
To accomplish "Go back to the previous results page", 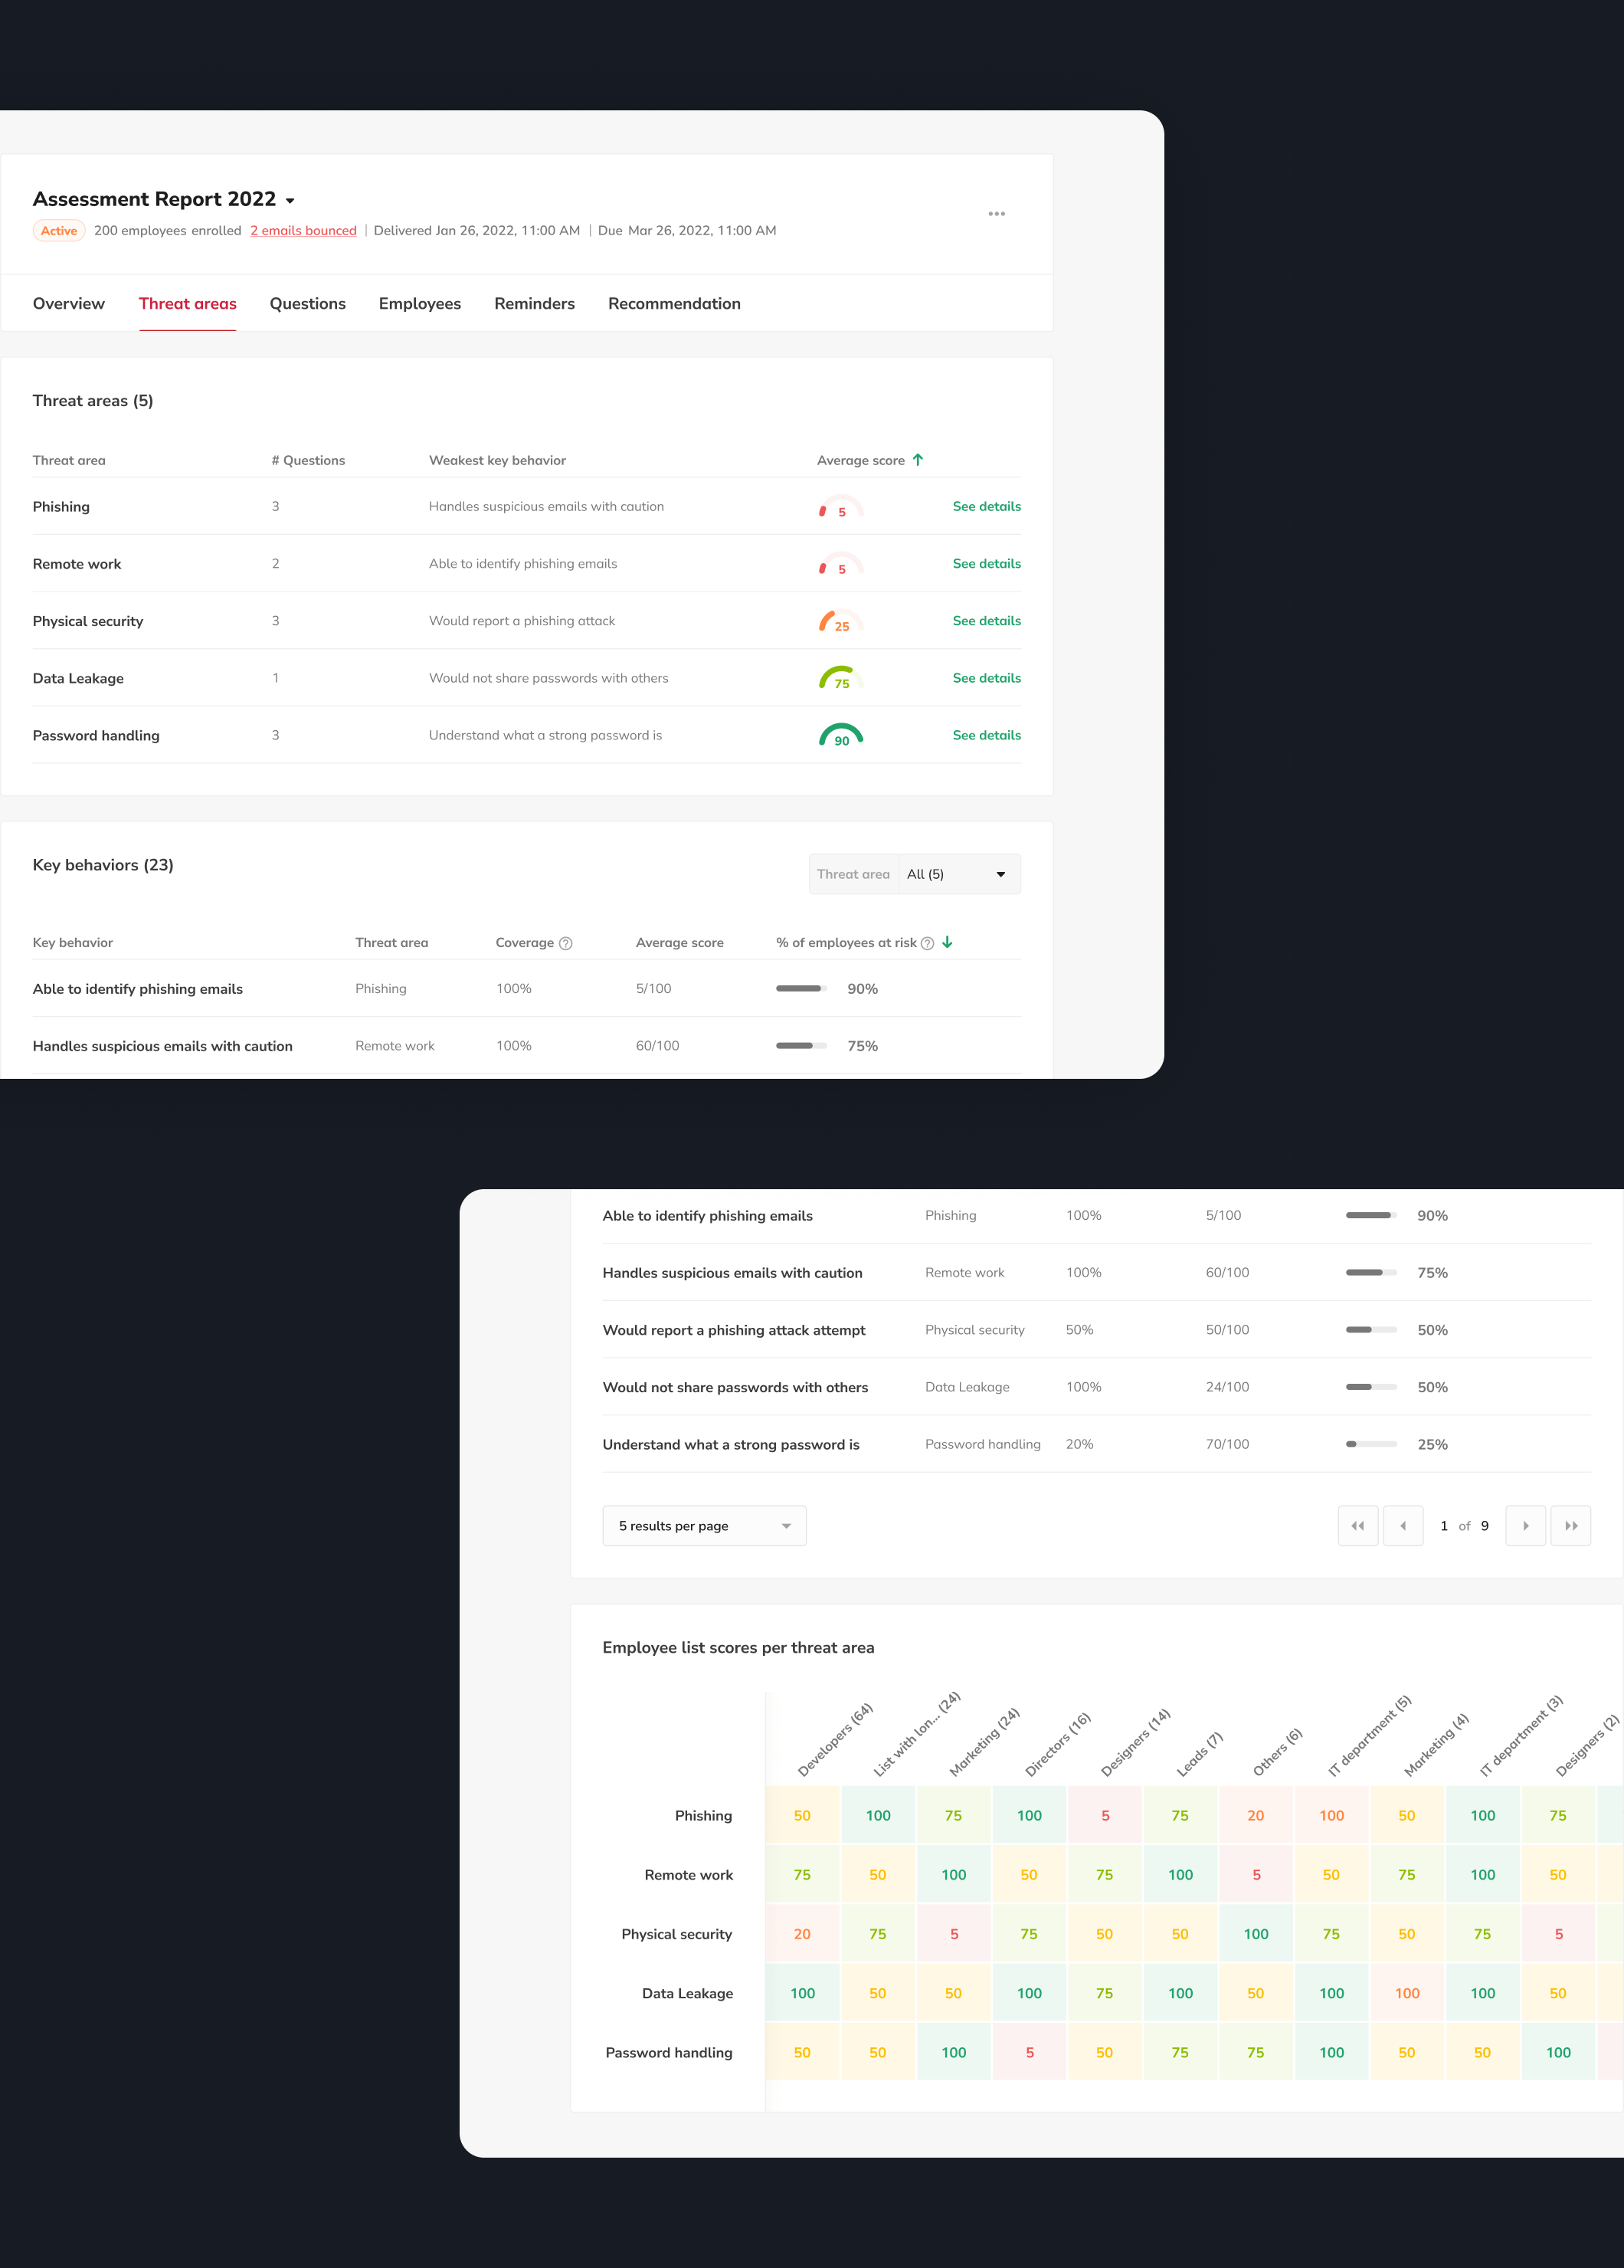I will (1404, 1525).
